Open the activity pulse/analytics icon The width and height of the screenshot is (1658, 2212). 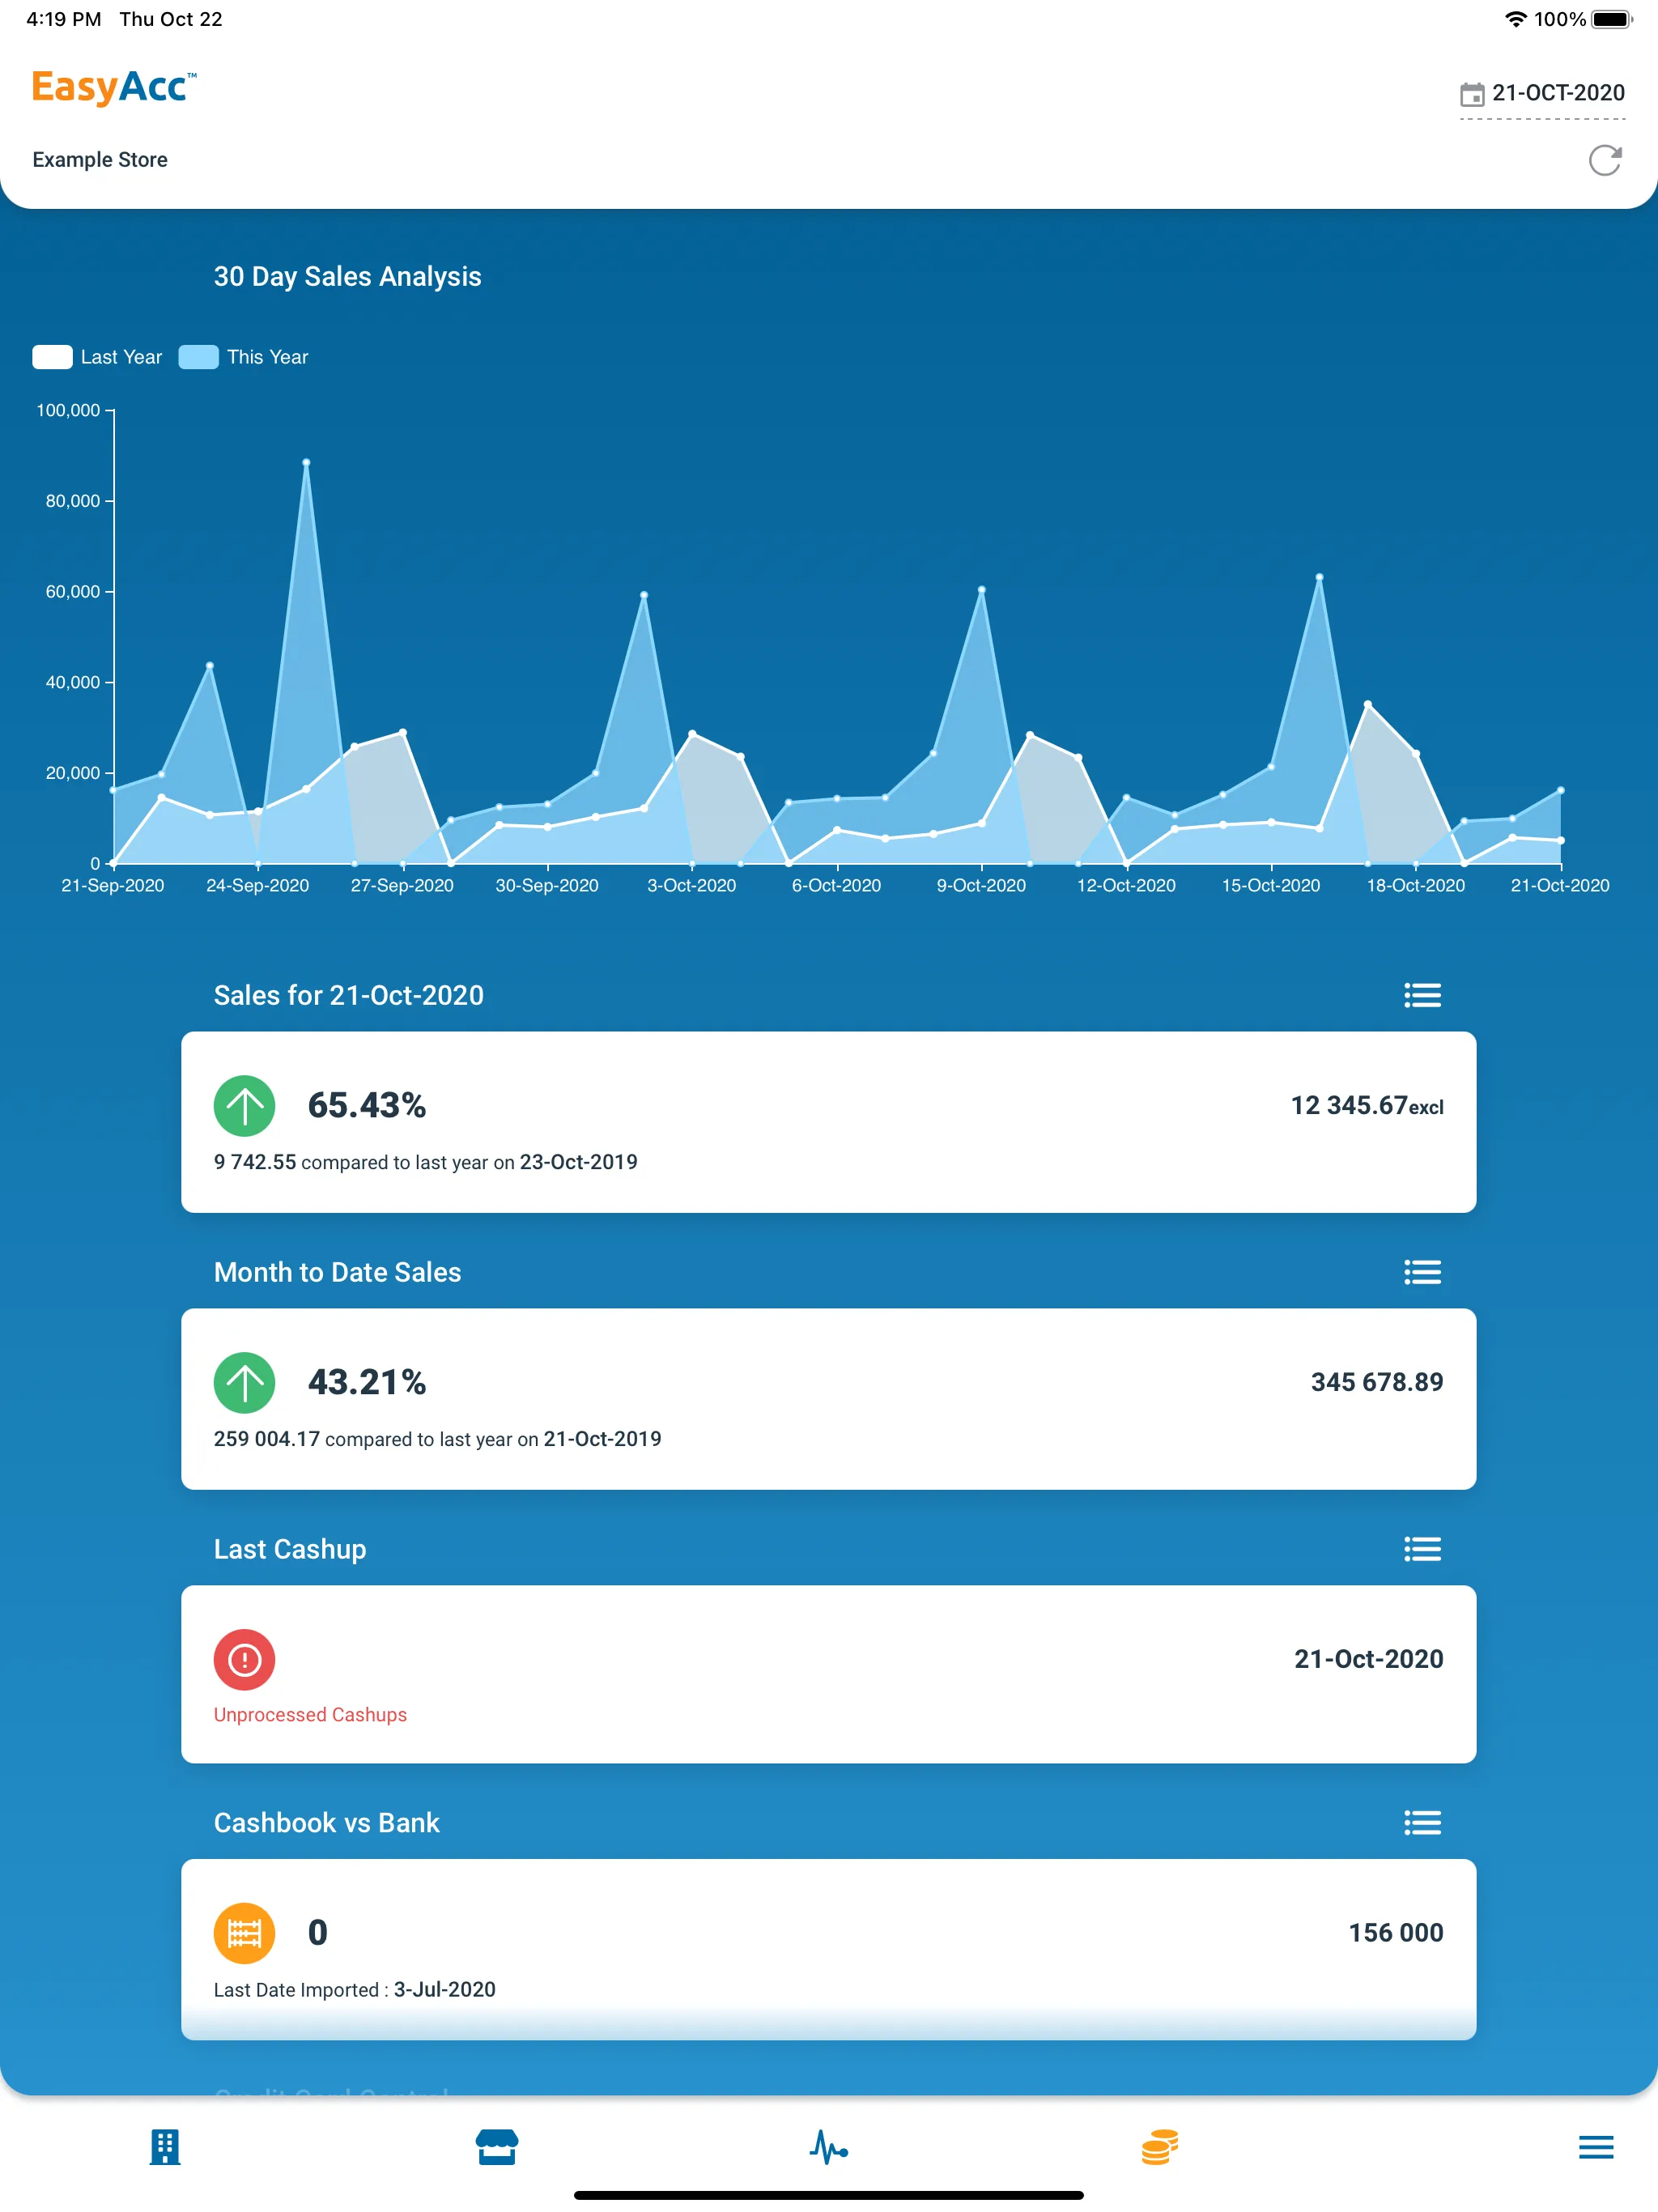click(x=829, y=2146)
